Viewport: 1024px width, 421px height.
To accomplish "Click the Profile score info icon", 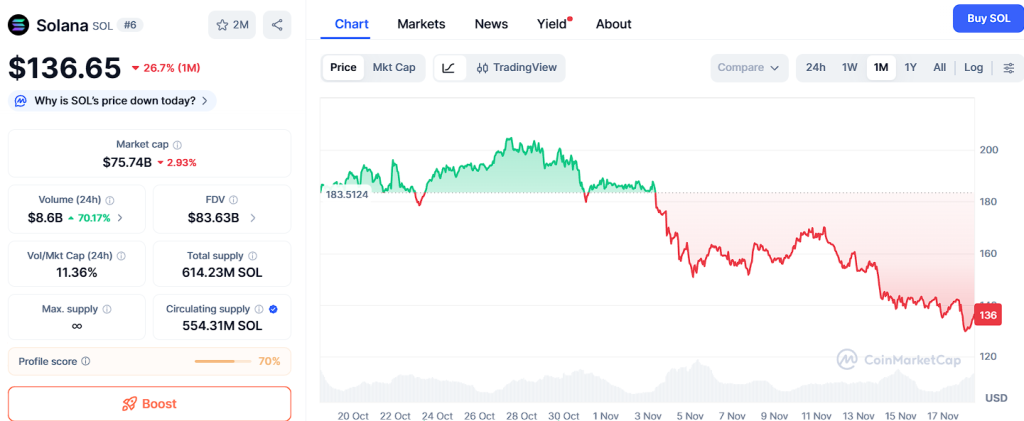I will pos(86,361).
